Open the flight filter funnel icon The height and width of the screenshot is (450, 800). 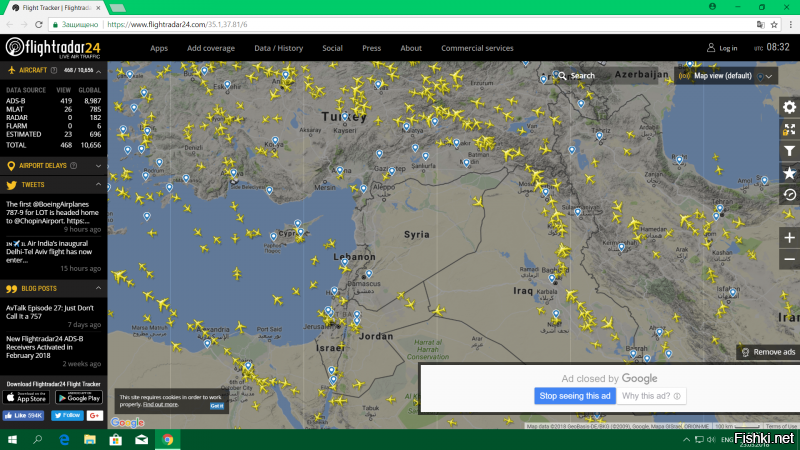[x=789, y=151]
